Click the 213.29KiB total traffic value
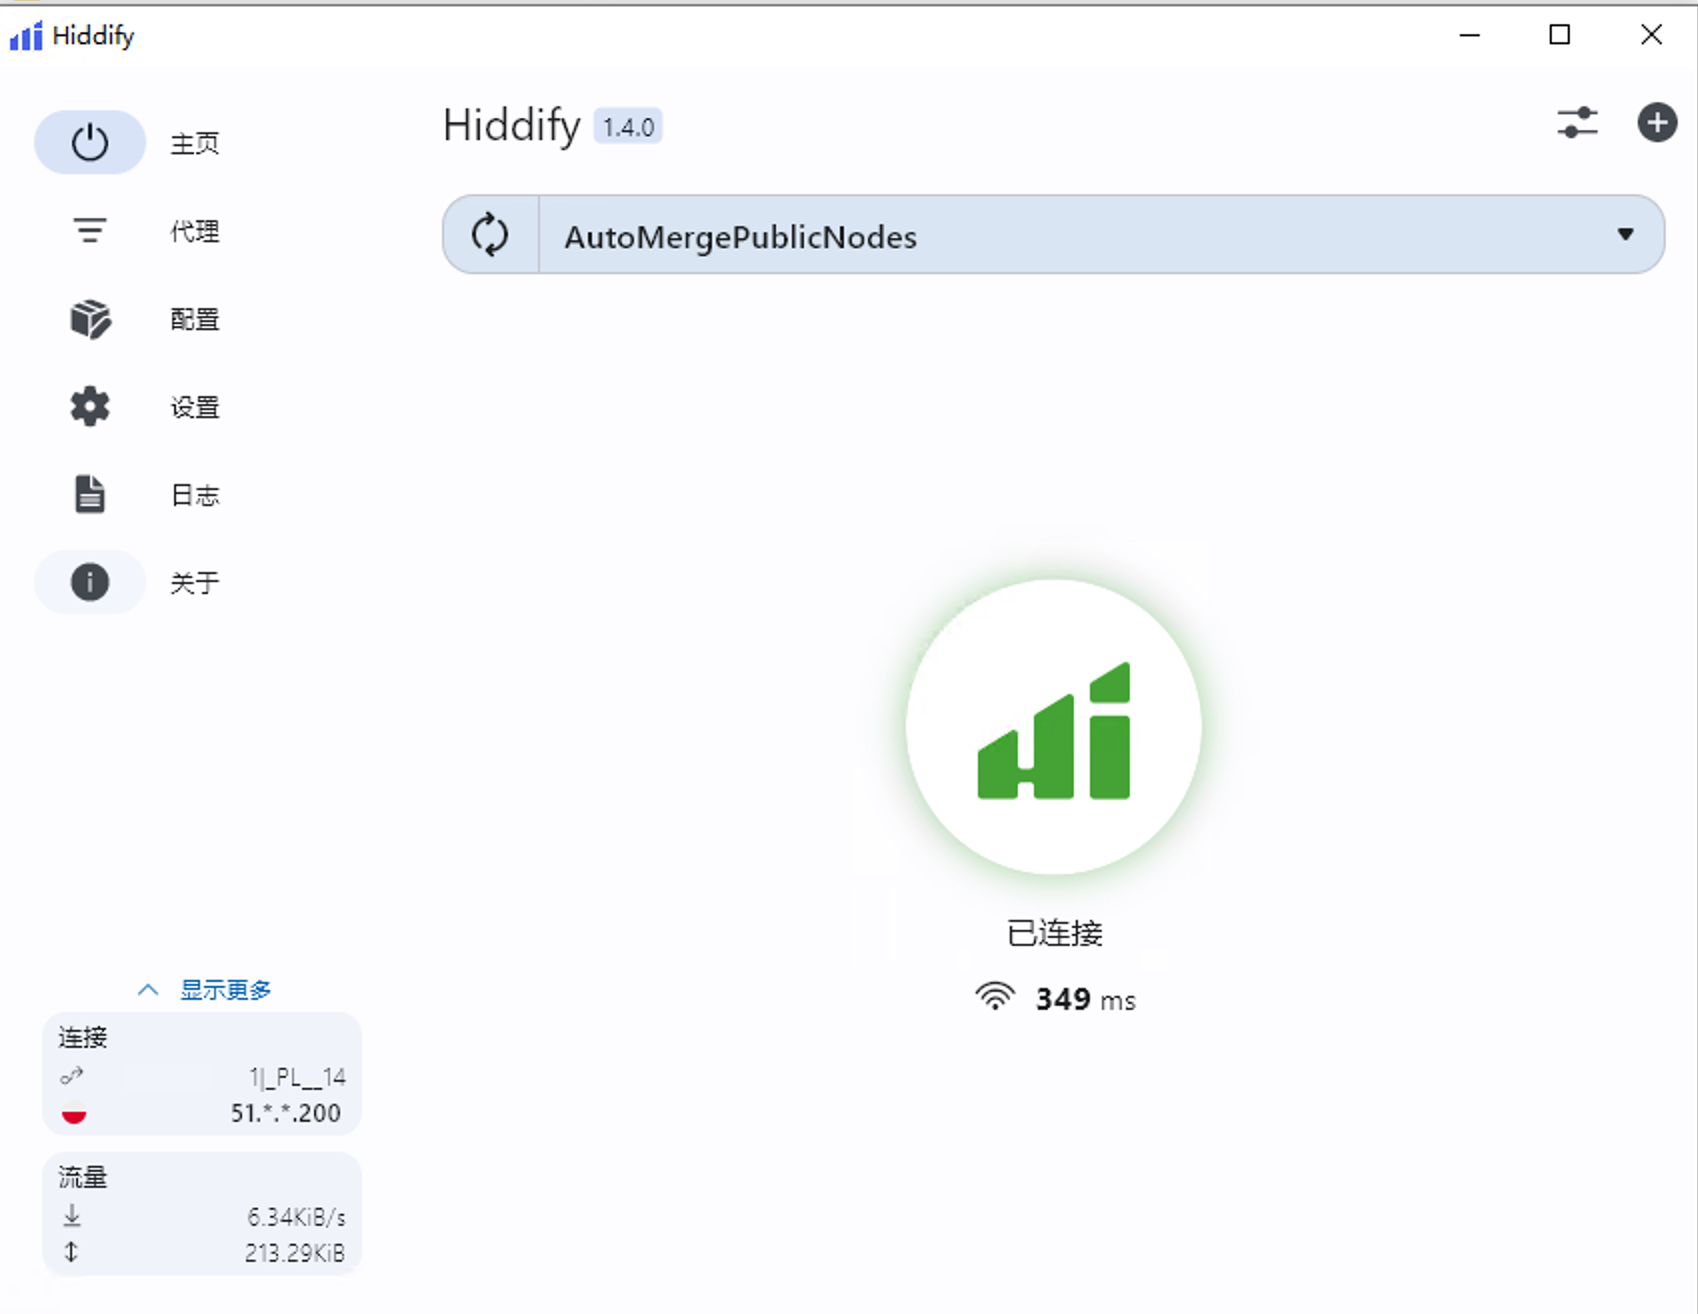Screen dimensions: 1698x1314 coord(295,1253)
